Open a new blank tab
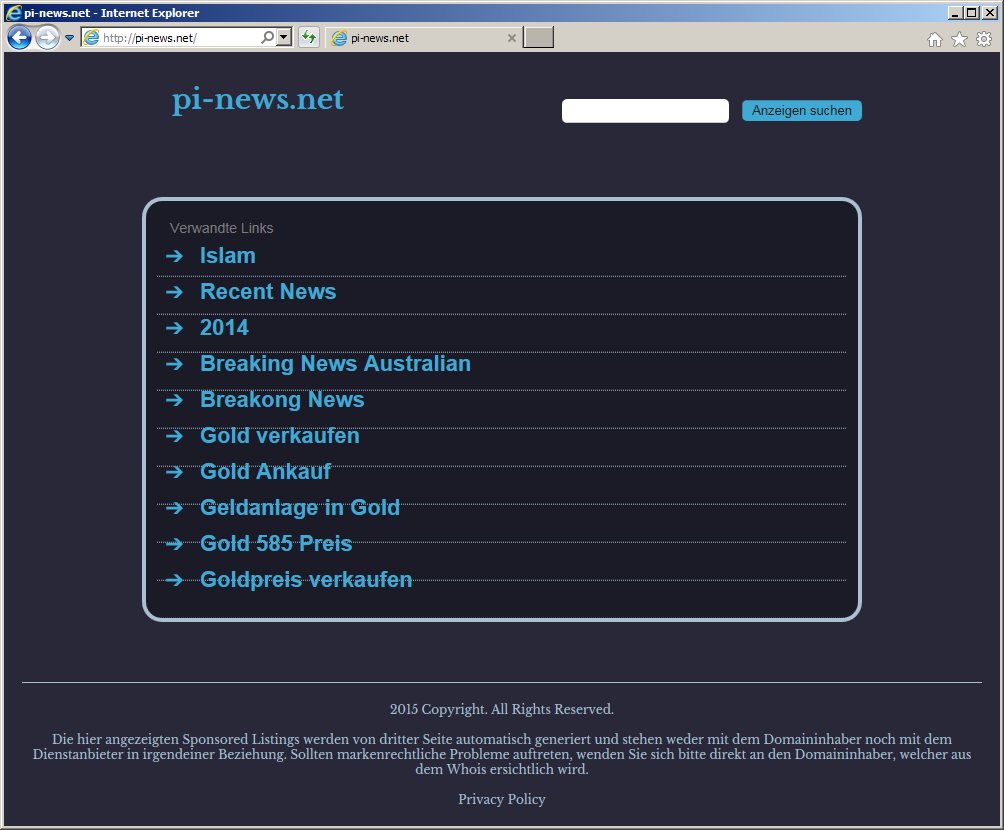The image size is (1004, 830). (x=538, y=38)
